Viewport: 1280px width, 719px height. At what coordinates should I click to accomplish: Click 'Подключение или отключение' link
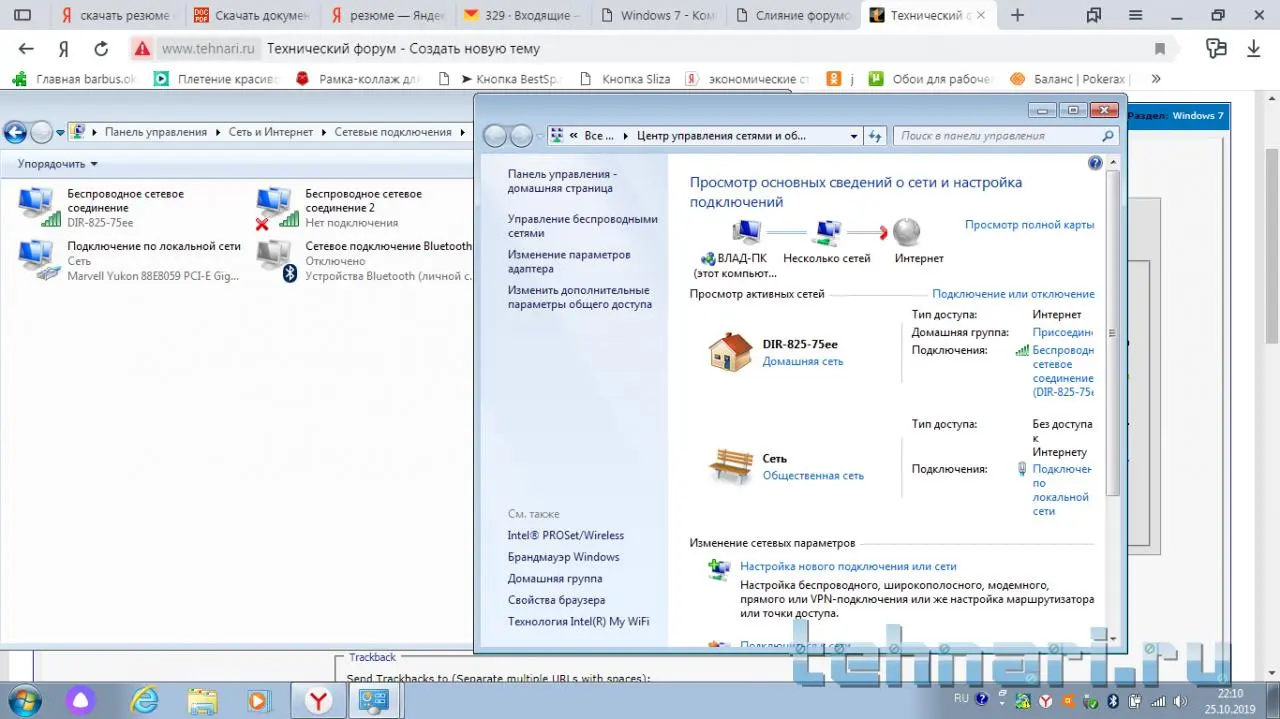point(1013,294)
